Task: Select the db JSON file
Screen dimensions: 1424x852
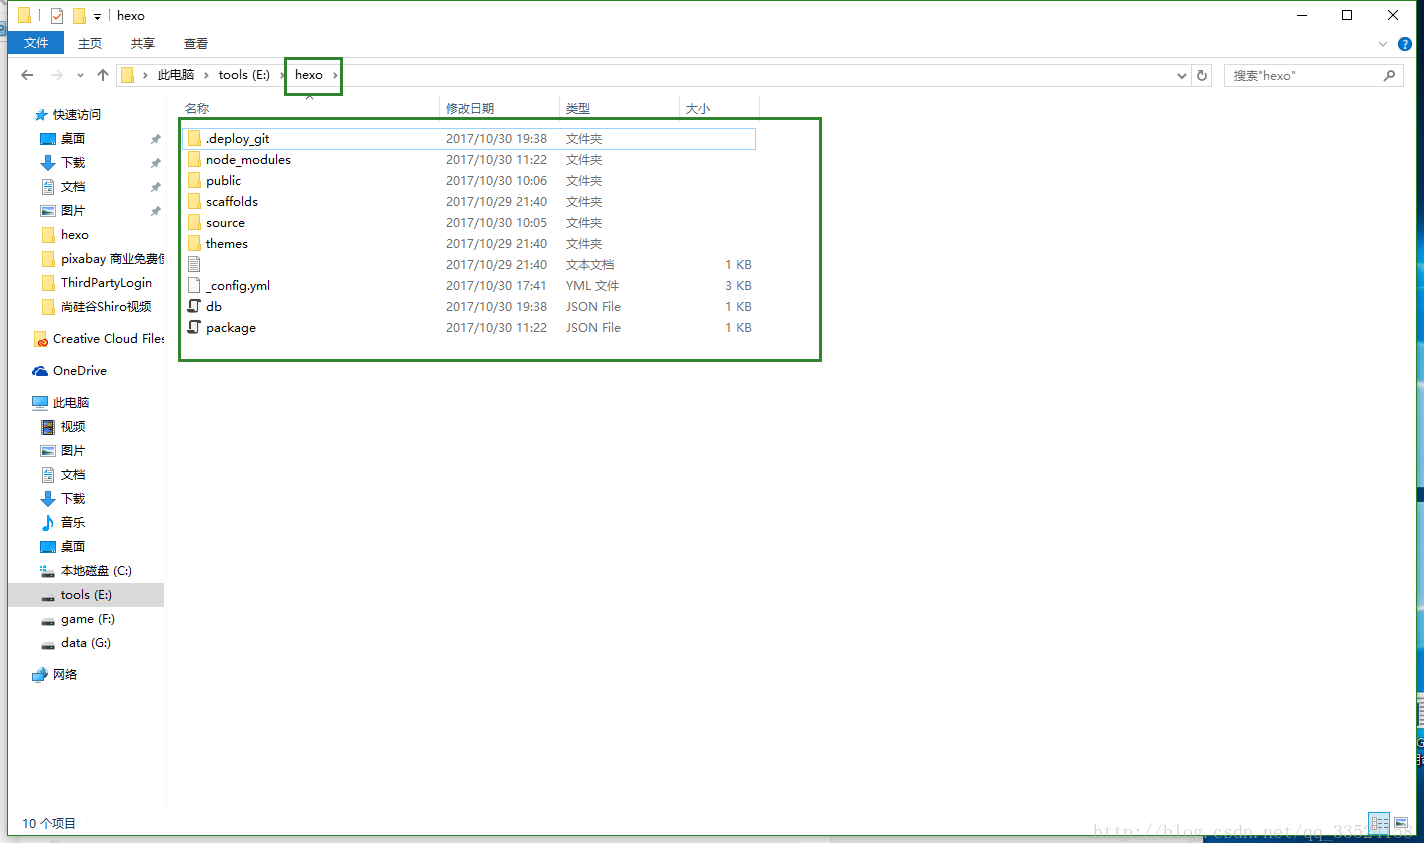Action: 469,307
